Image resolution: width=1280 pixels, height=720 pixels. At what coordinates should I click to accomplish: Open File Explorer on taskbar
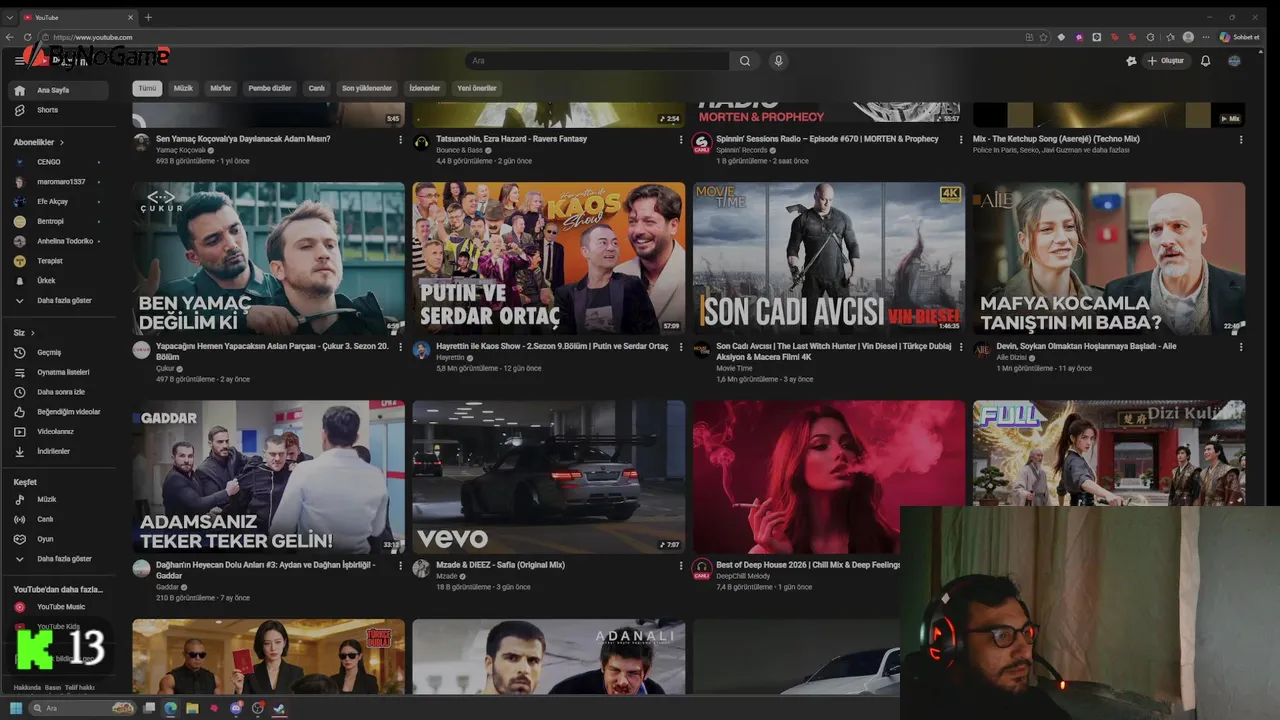coord(192,708)
